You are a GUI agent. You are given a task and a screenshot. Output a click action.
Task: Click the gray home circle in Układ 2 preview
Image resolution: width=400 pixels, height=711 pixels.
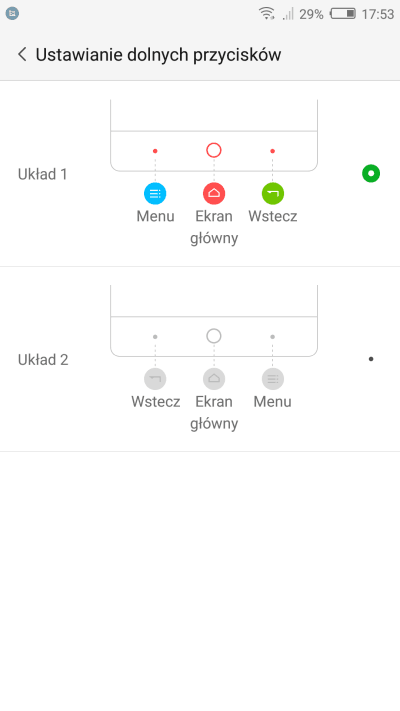click(214, 336)
